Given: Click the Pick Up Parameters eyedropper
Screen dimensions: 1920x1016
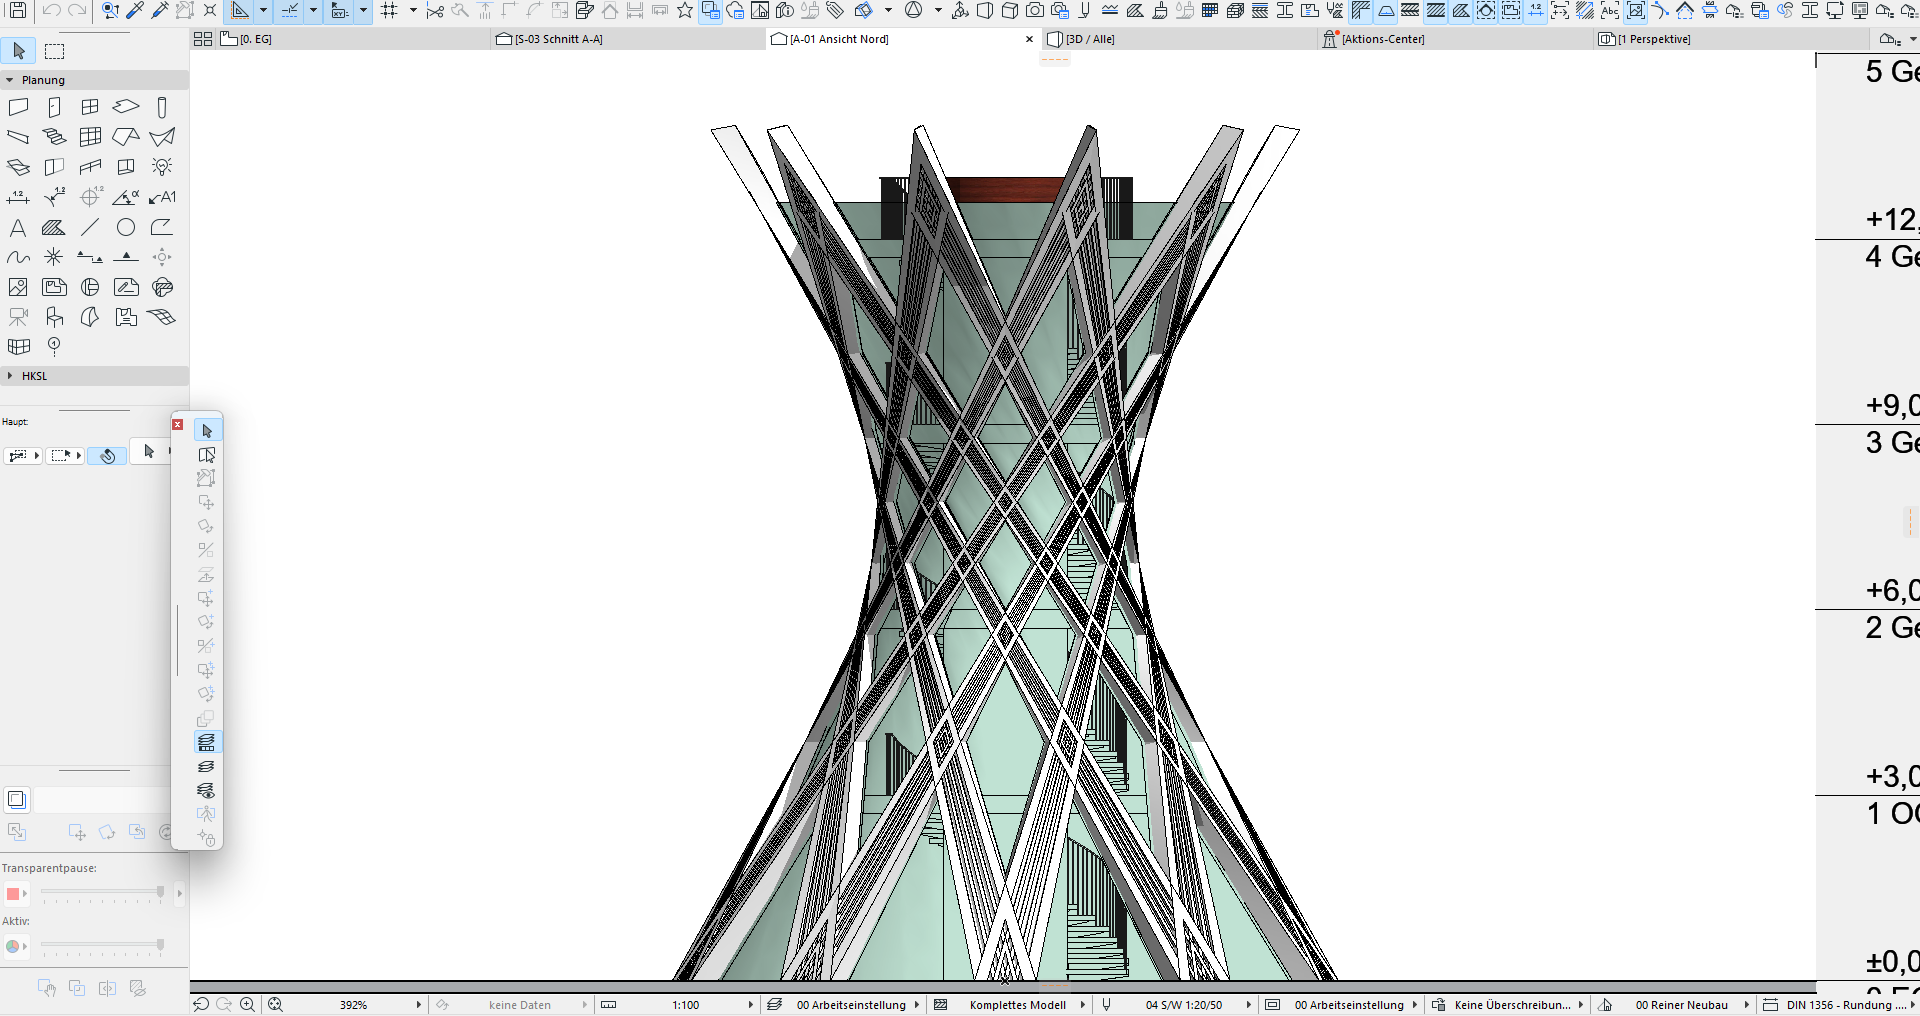Looking at the screenshot, I should [135, 11].
